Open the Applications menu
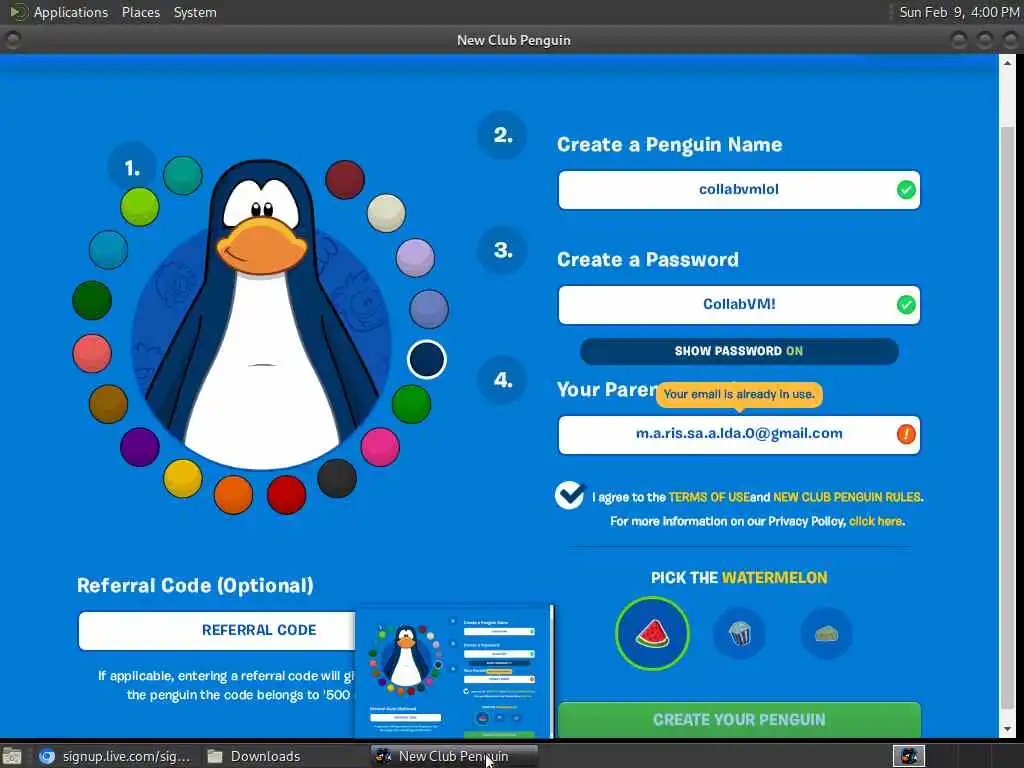This screenshot has width=1024, height=768. (x=71, y=12)
